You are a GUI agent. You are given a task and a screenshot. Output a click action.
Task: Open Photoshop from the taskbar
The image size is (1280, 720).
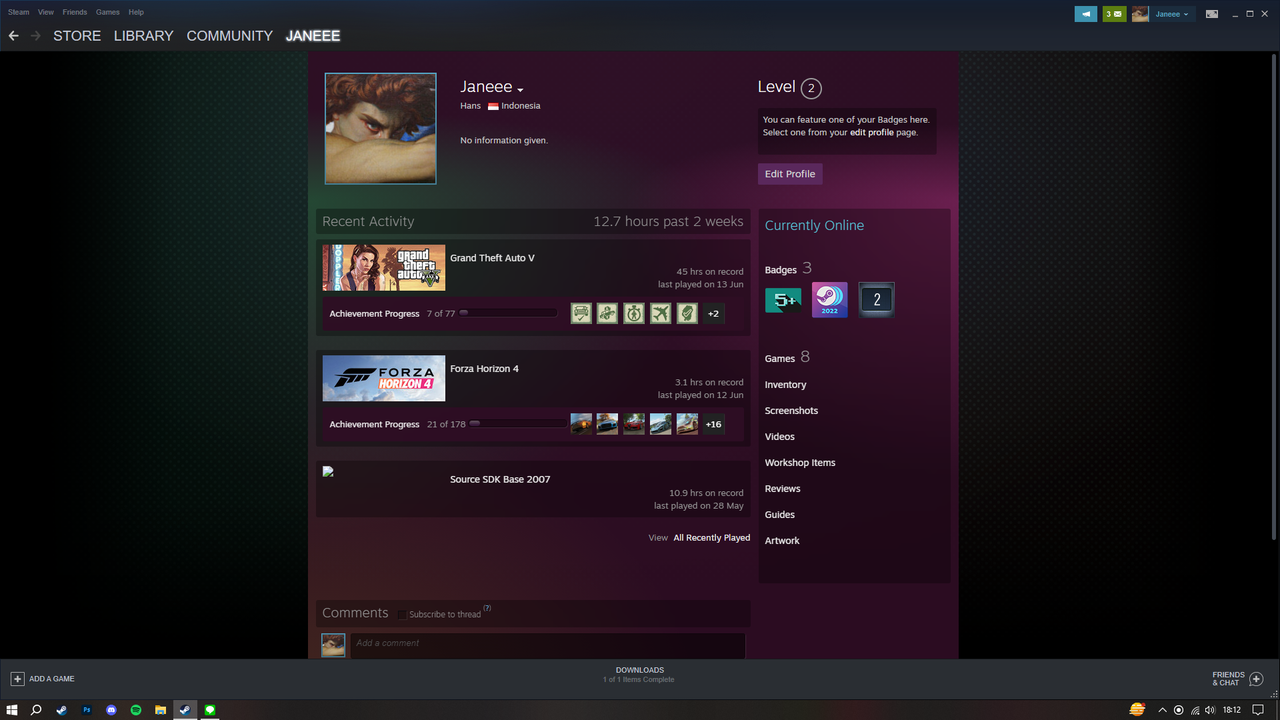pos(86,710)
